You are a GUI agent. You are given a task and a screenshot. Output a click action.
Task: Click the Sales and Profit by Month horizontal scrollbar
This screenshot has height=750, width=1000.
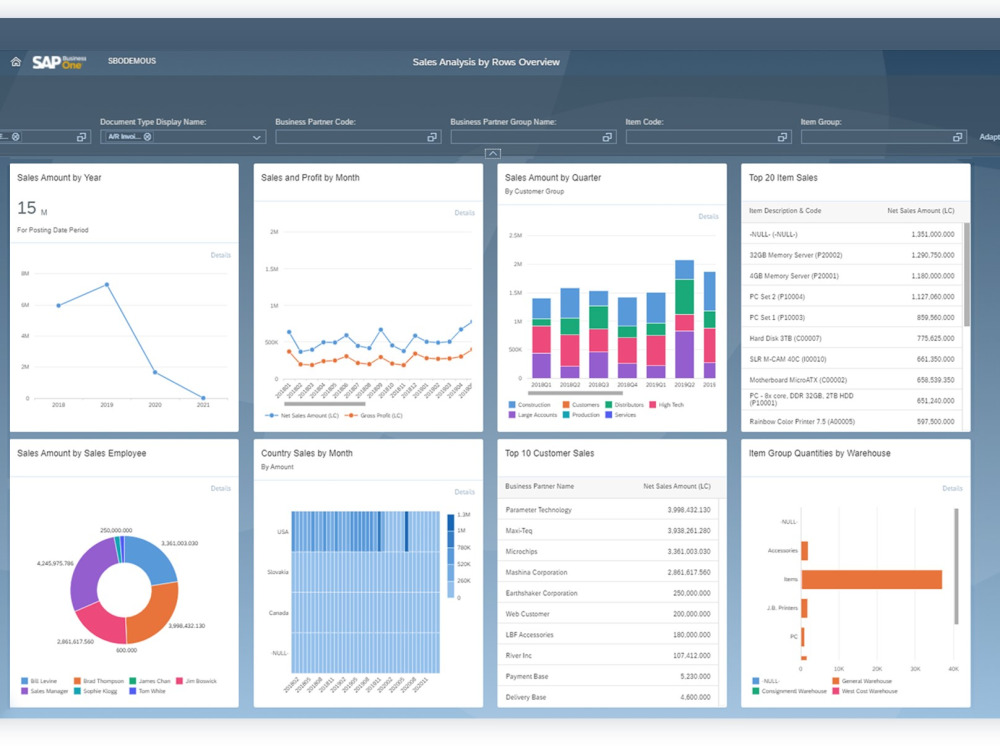pos(325,404)
